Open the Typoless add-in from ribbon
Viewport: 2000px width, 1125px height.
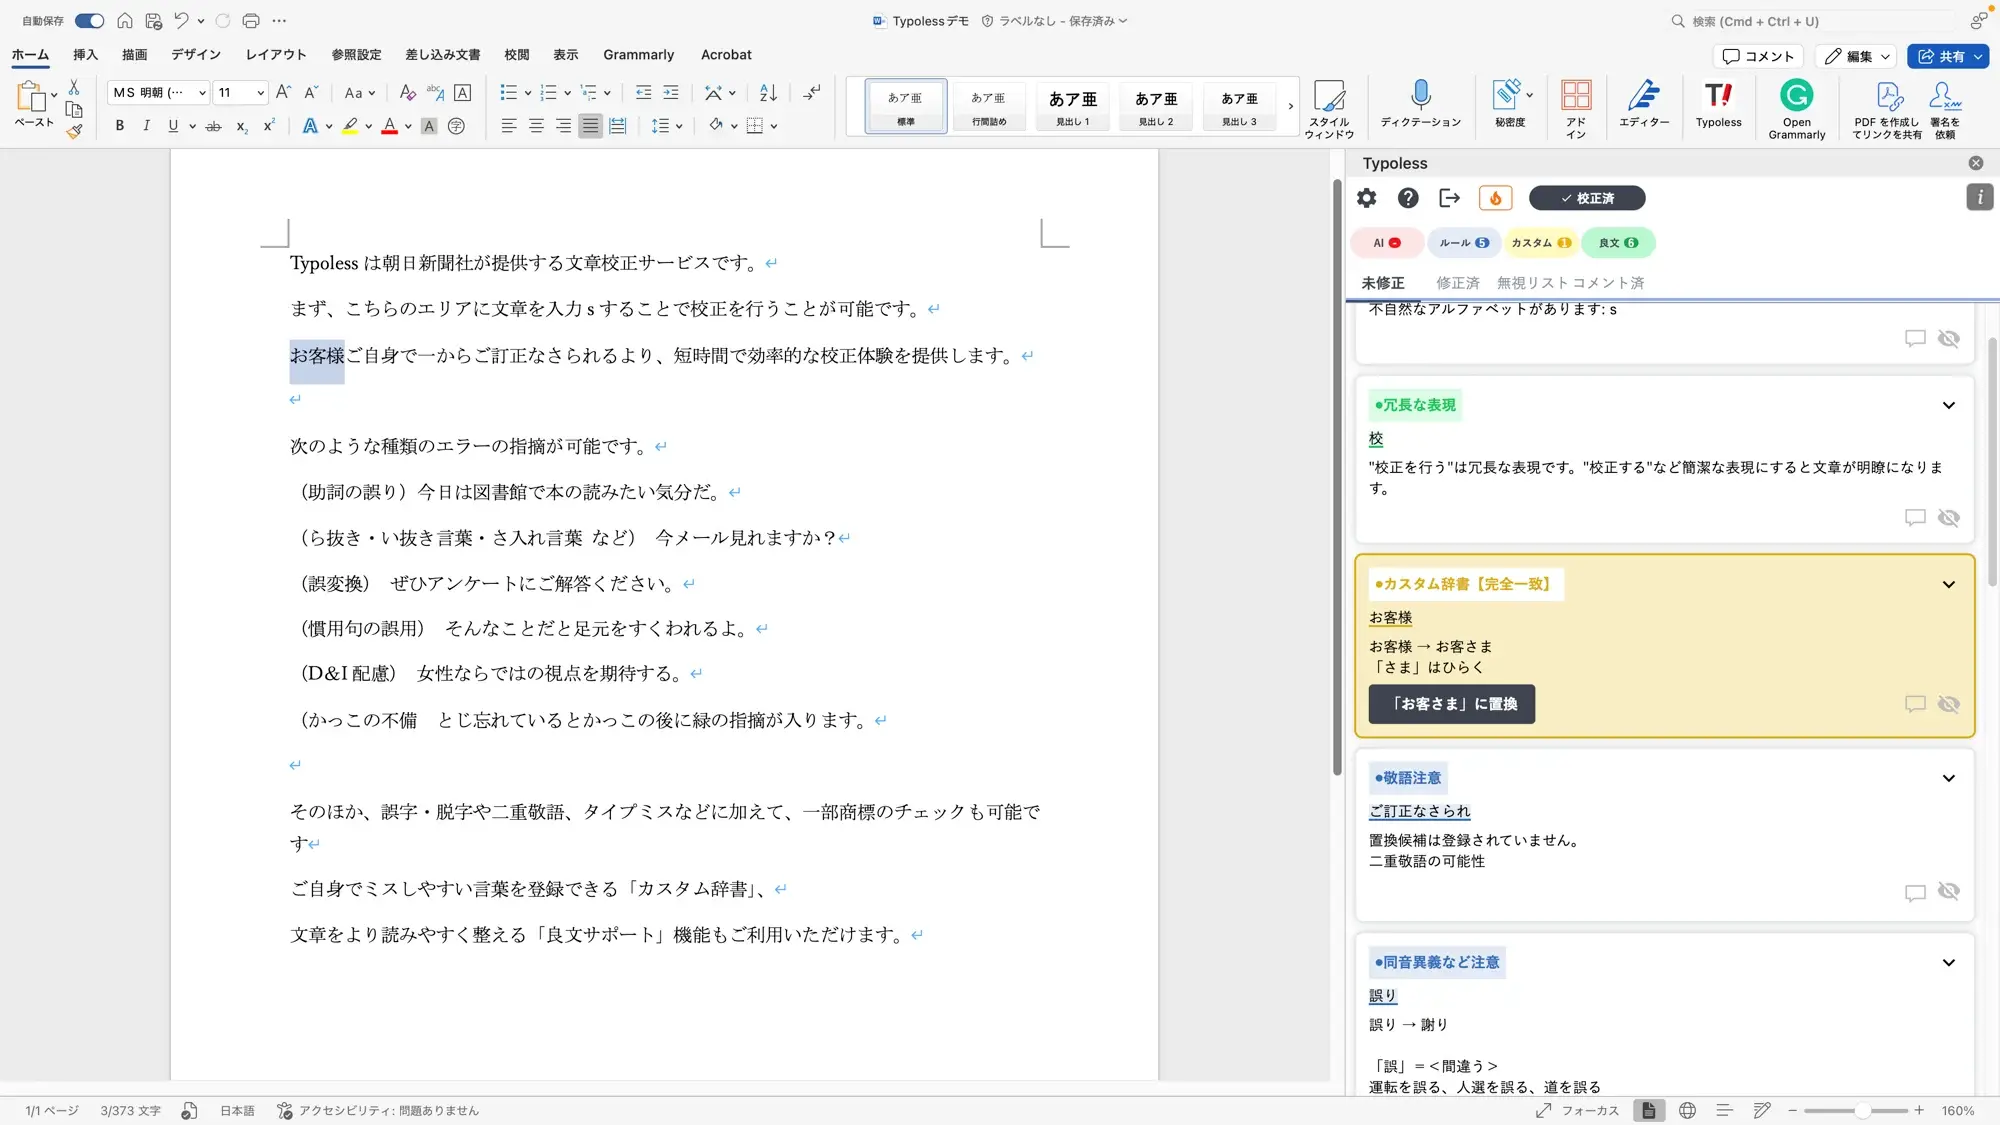pyautogui.click(x=1718, y=104)
